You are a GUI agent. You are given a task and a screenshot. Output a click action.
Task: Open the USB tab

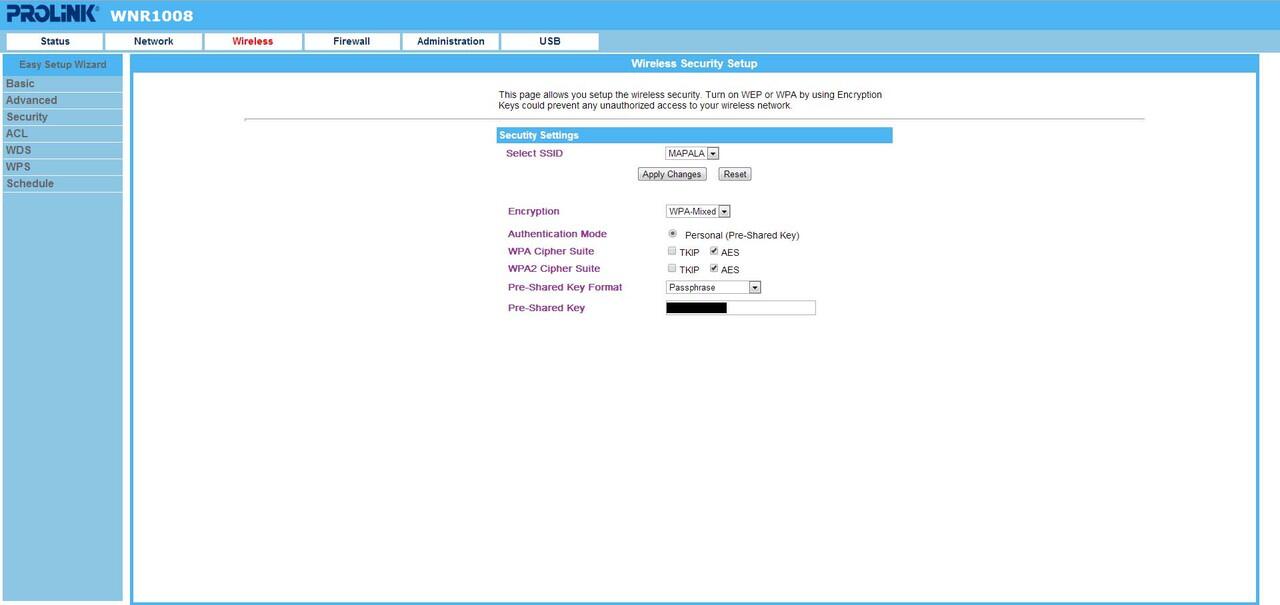pos(549,41)
